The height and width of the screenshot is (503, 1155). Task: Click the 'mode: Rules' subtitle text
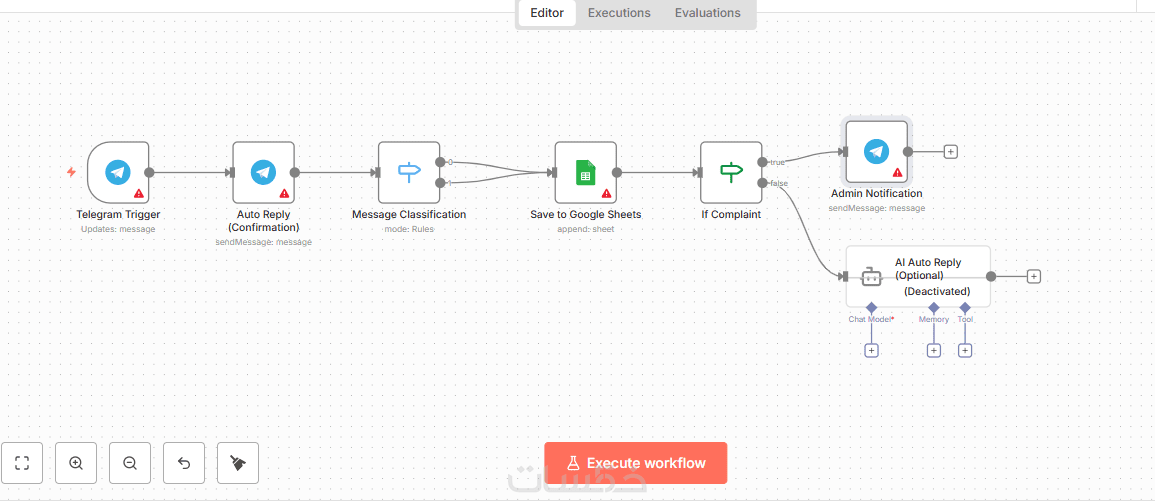[x=409, y=229]
